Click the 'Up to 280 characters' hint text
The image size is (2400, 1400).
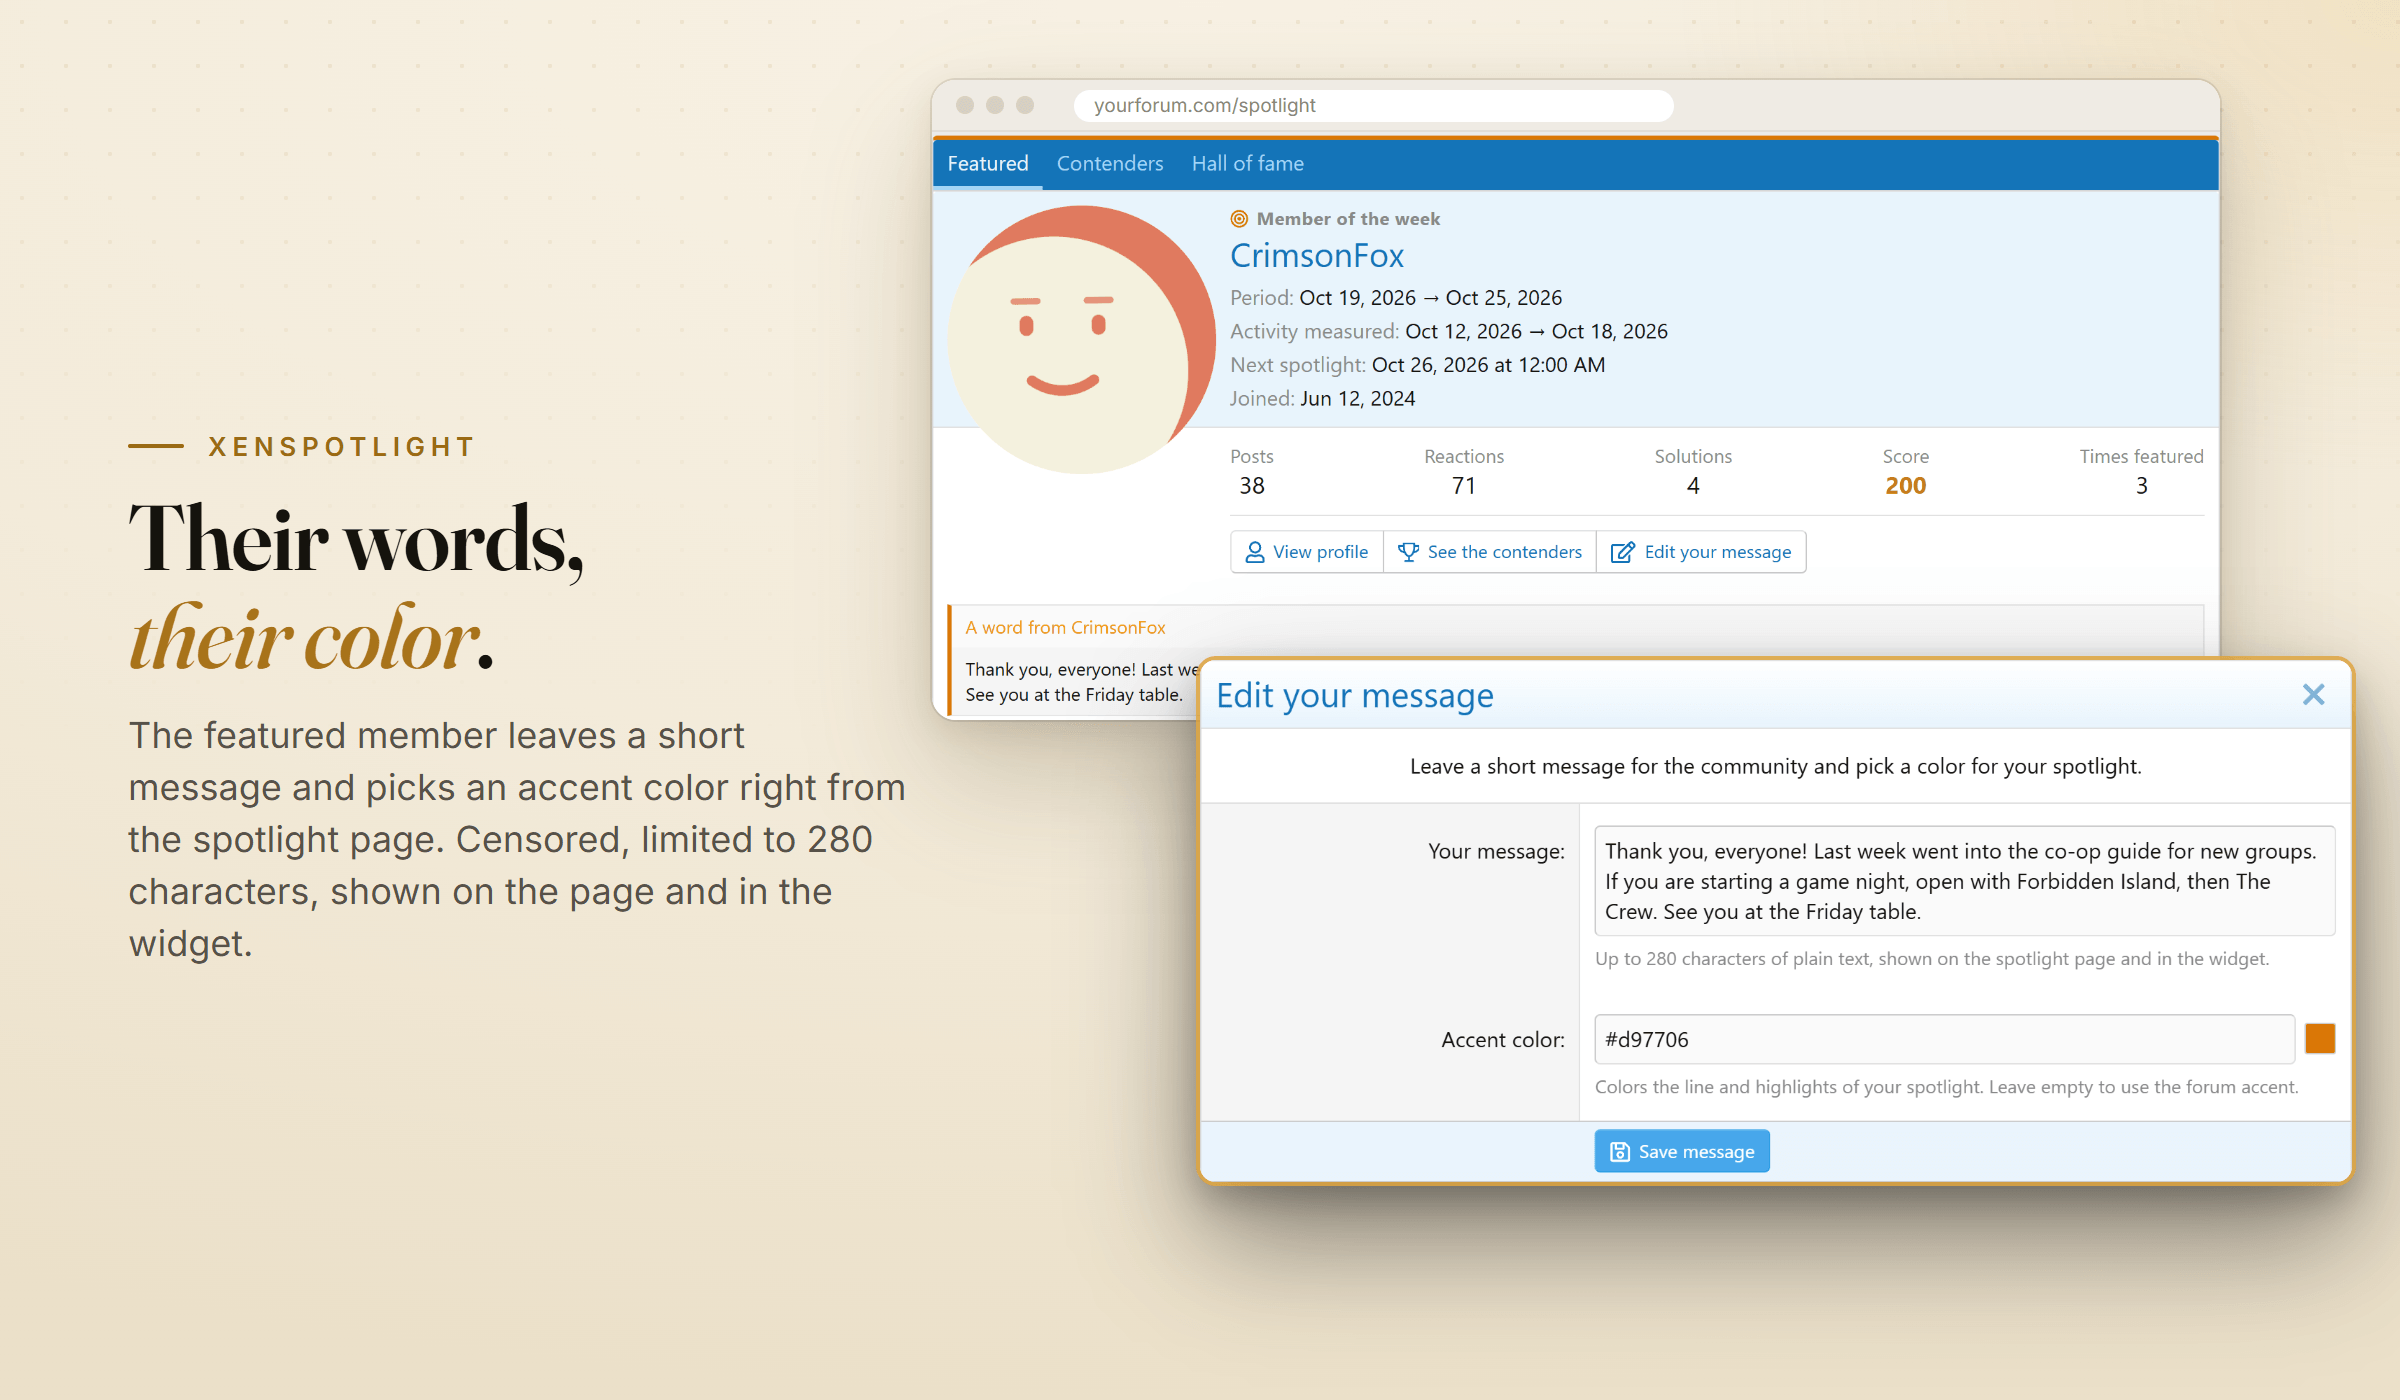coord(1932,959)
